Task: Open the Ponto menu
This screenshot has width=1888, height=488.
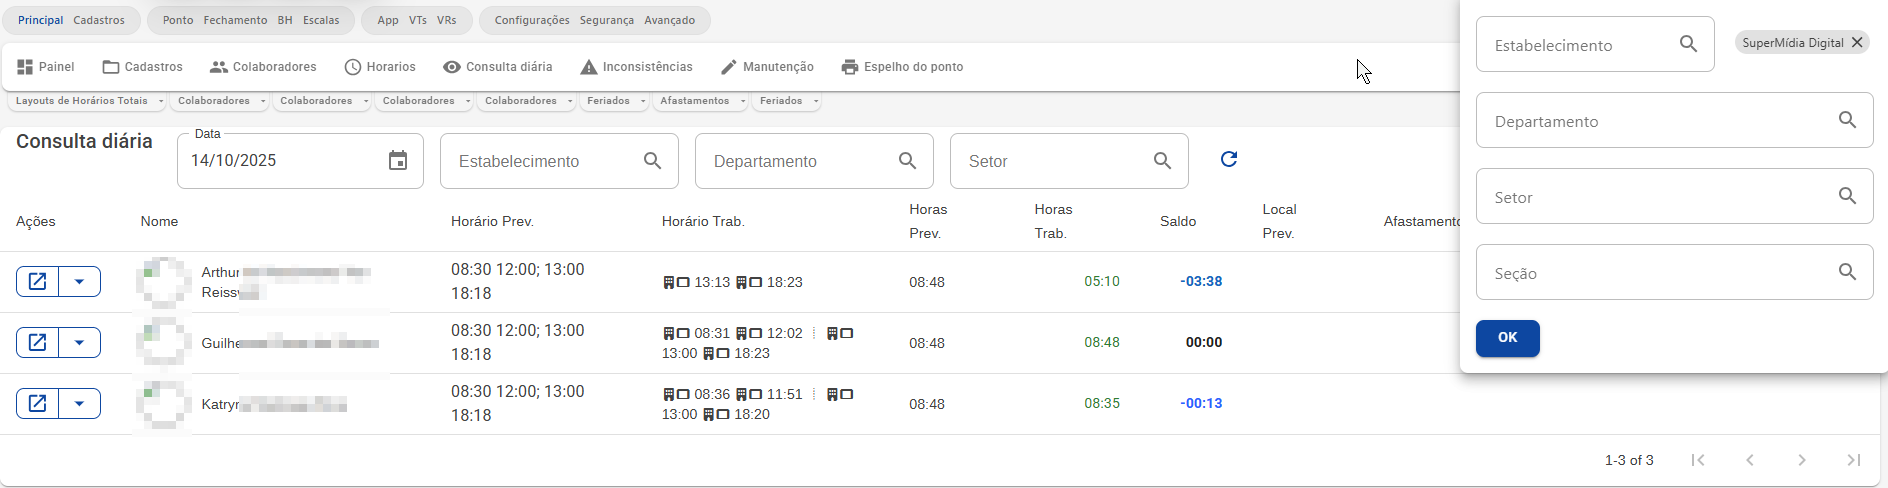Action: 178,20
